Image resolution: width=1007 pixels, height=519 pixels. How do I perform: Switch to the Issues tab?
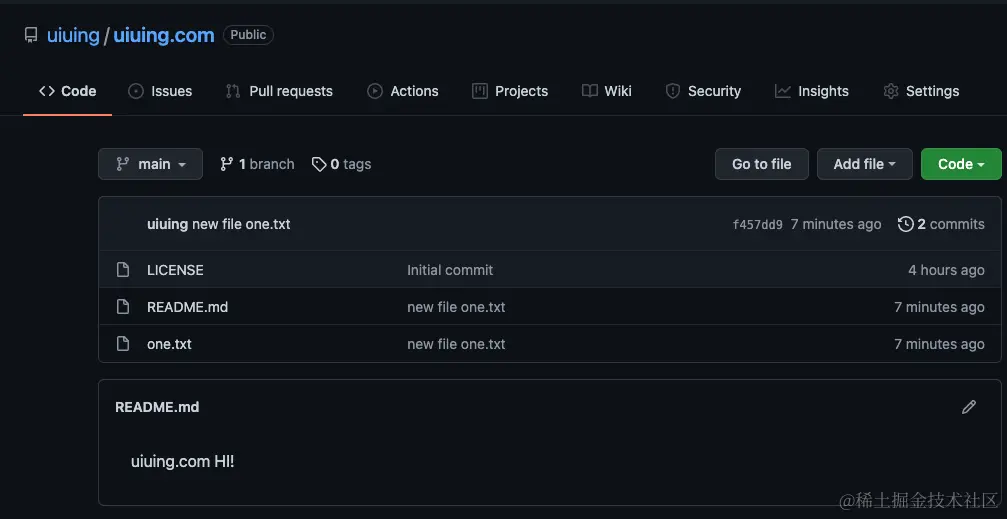[x=160, y=91]
